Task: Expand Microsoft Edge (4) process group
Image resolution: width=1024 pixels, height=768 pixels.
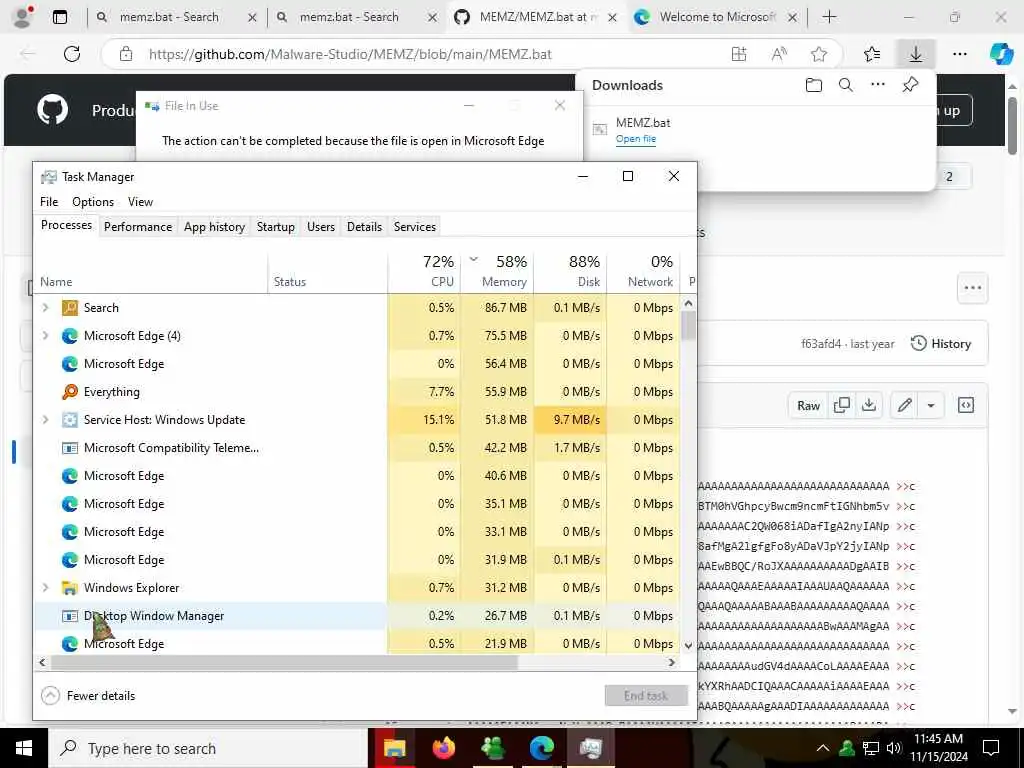Action: 45,336
